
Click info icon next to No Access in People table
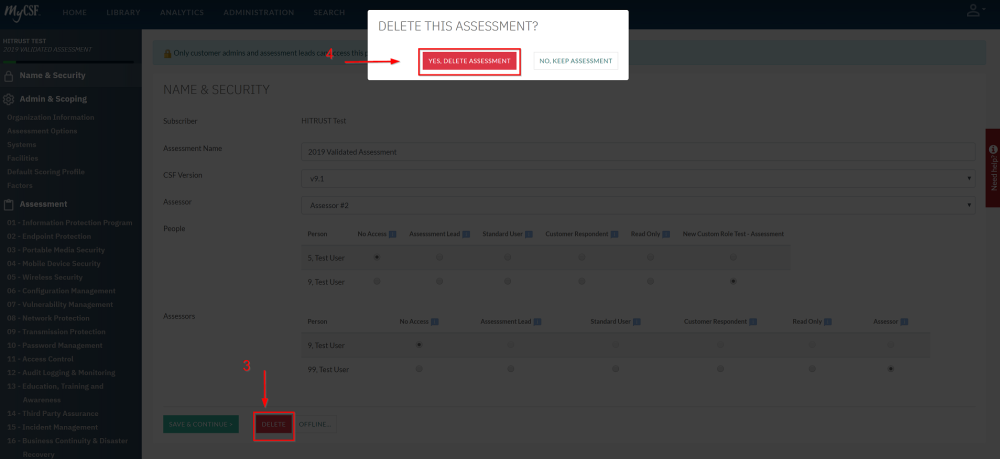pos(392,235)
